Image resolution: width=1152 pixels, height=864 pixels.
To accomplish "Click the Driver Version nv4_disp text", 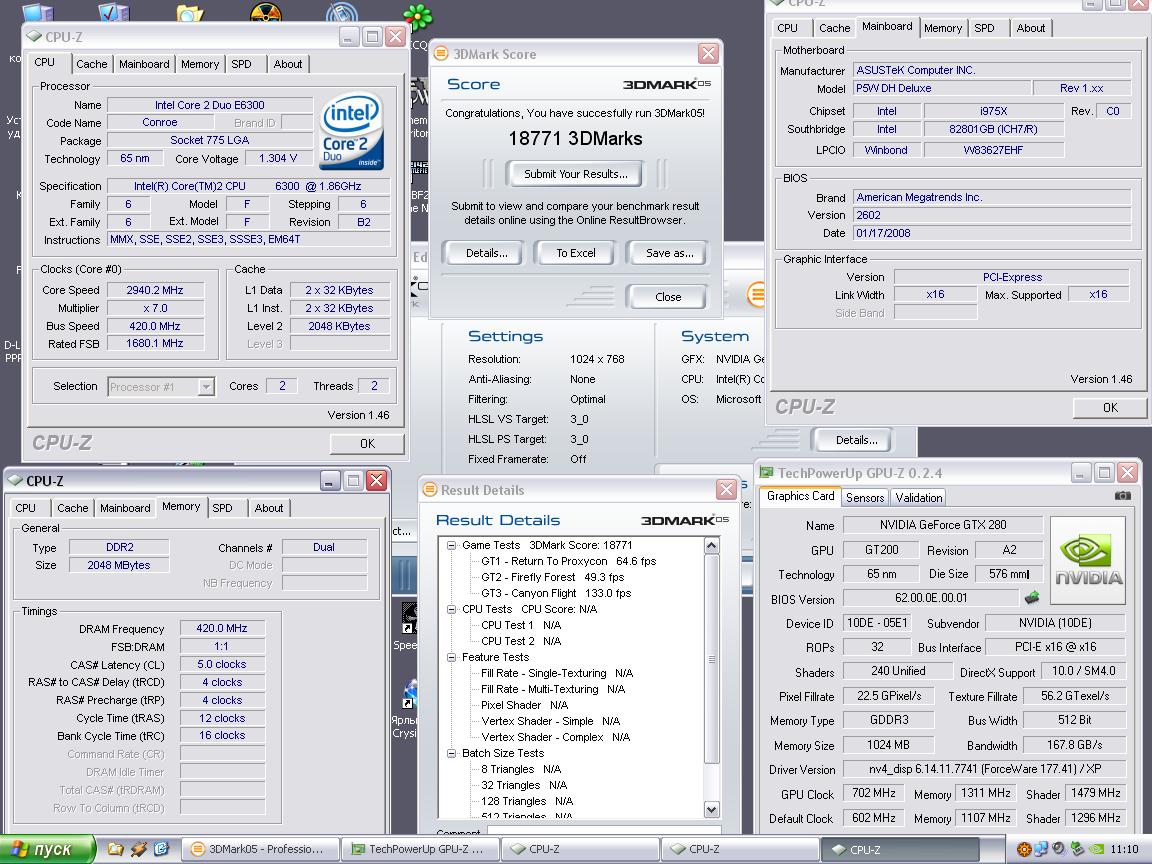I will click(x=984, y=769).
